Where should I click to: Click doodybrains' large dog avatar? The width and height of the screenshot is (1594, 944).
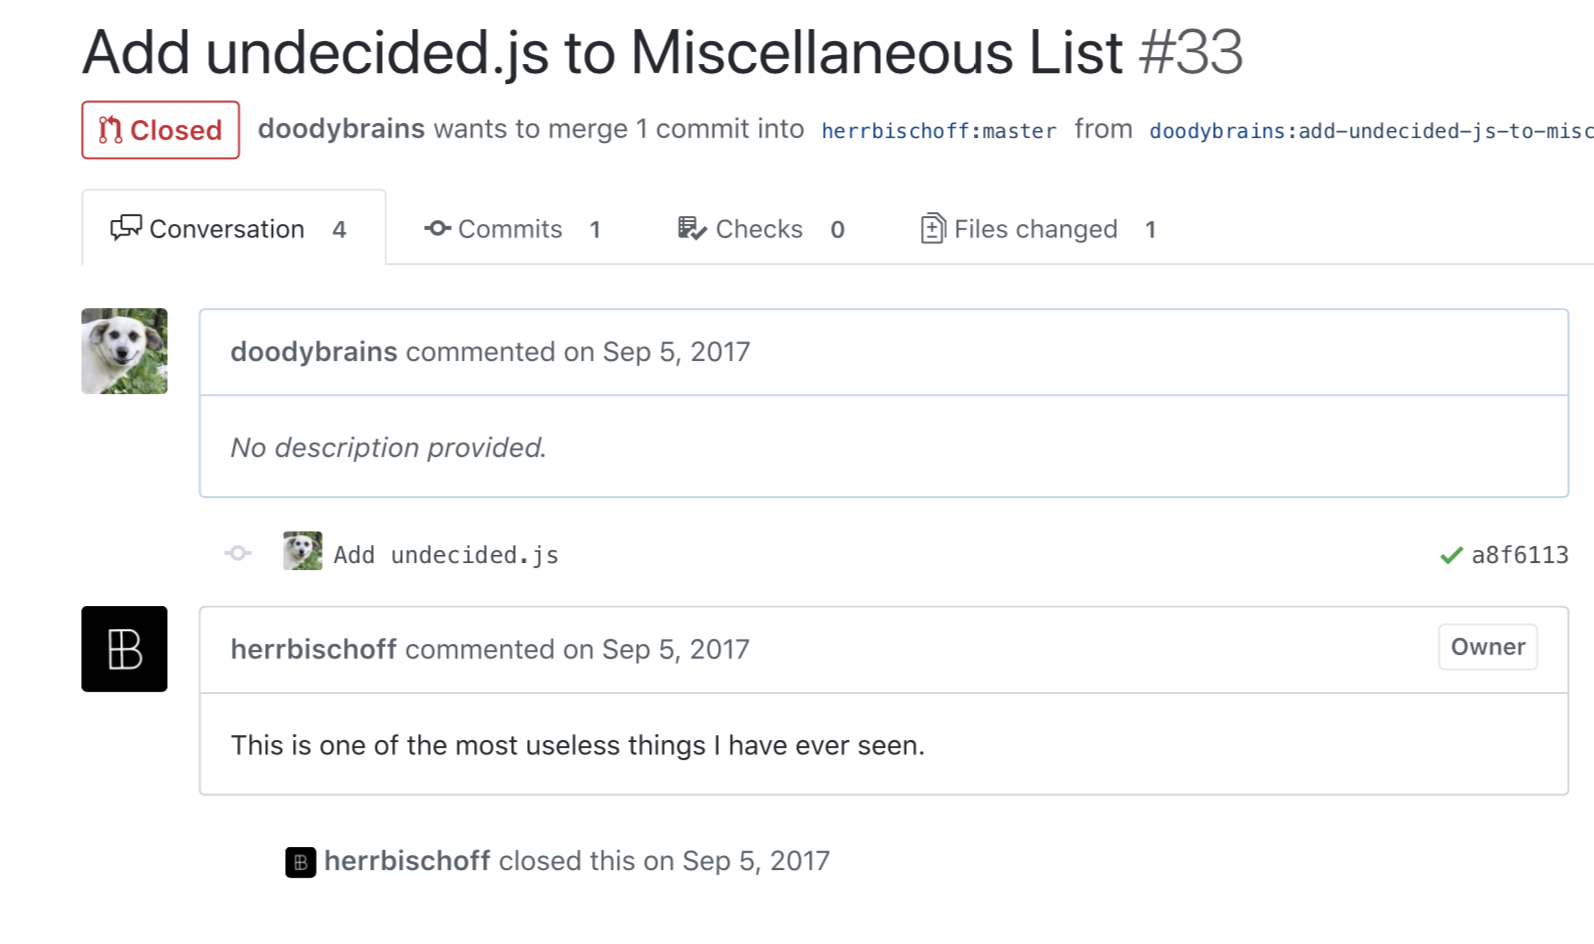tap(124, 351)
